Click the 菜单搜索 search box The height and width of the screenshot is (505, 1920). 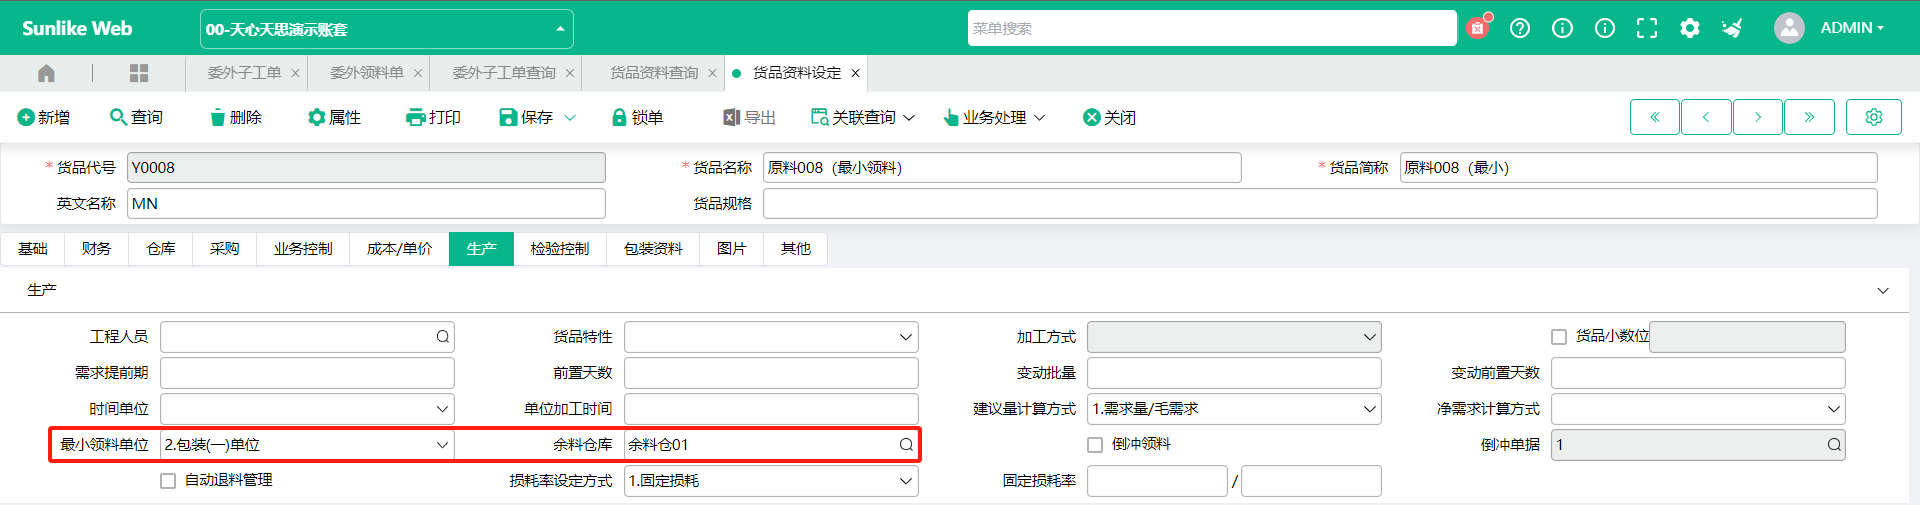(x=1212, y=28)
